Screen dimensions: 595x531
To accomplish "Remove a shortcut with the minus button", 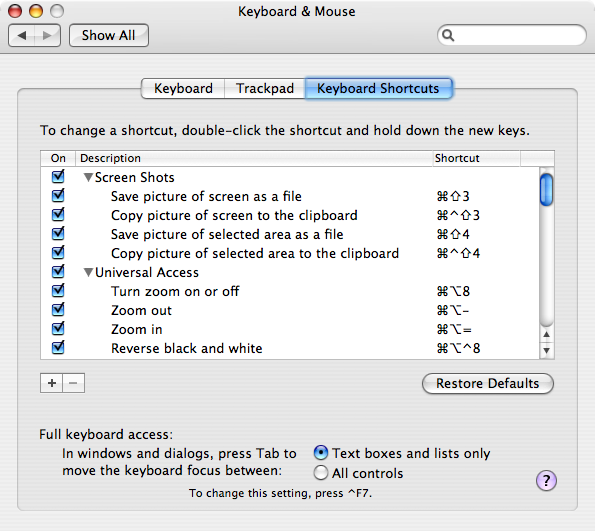I will (x=73, y=383).
